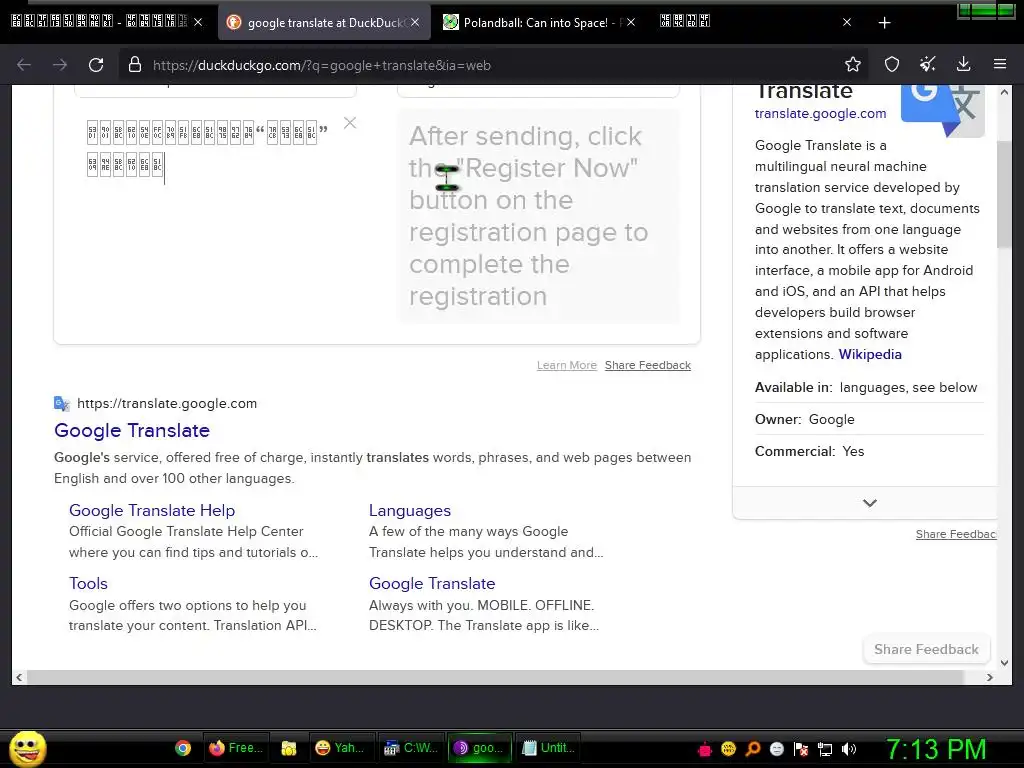Click the favicon beside translate.google.com result URL
This screenshot has width=1024, height=768.
[61, 404]
